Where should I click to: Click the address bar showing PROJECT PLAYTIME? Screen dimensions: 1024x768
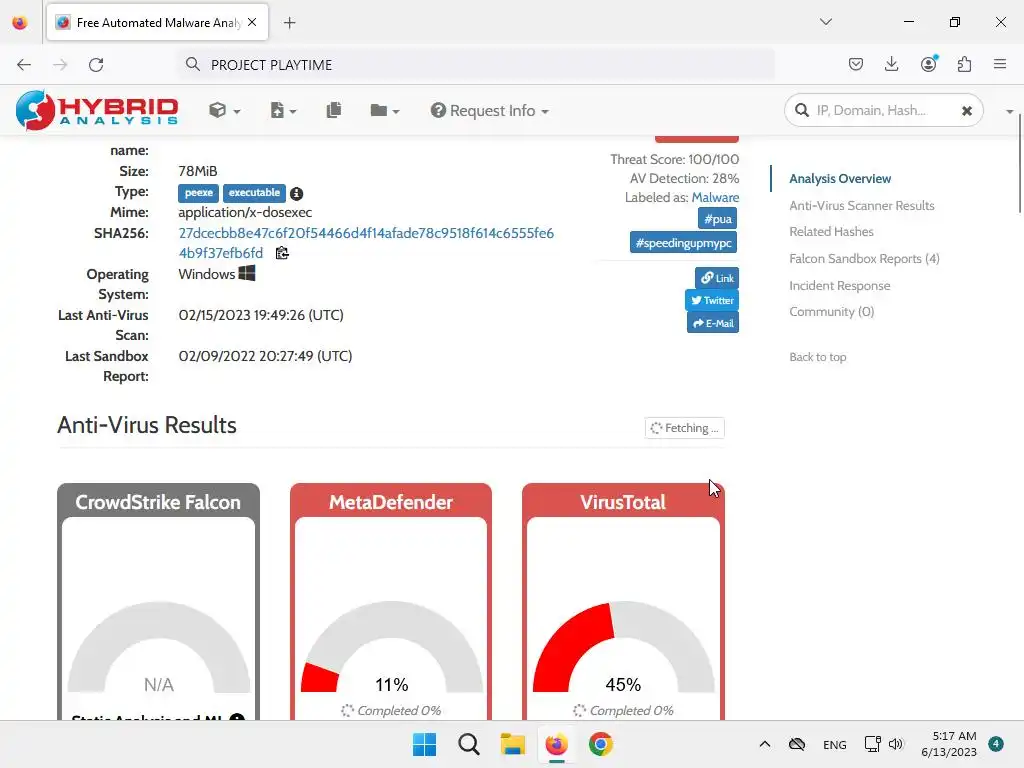point(477,65)
